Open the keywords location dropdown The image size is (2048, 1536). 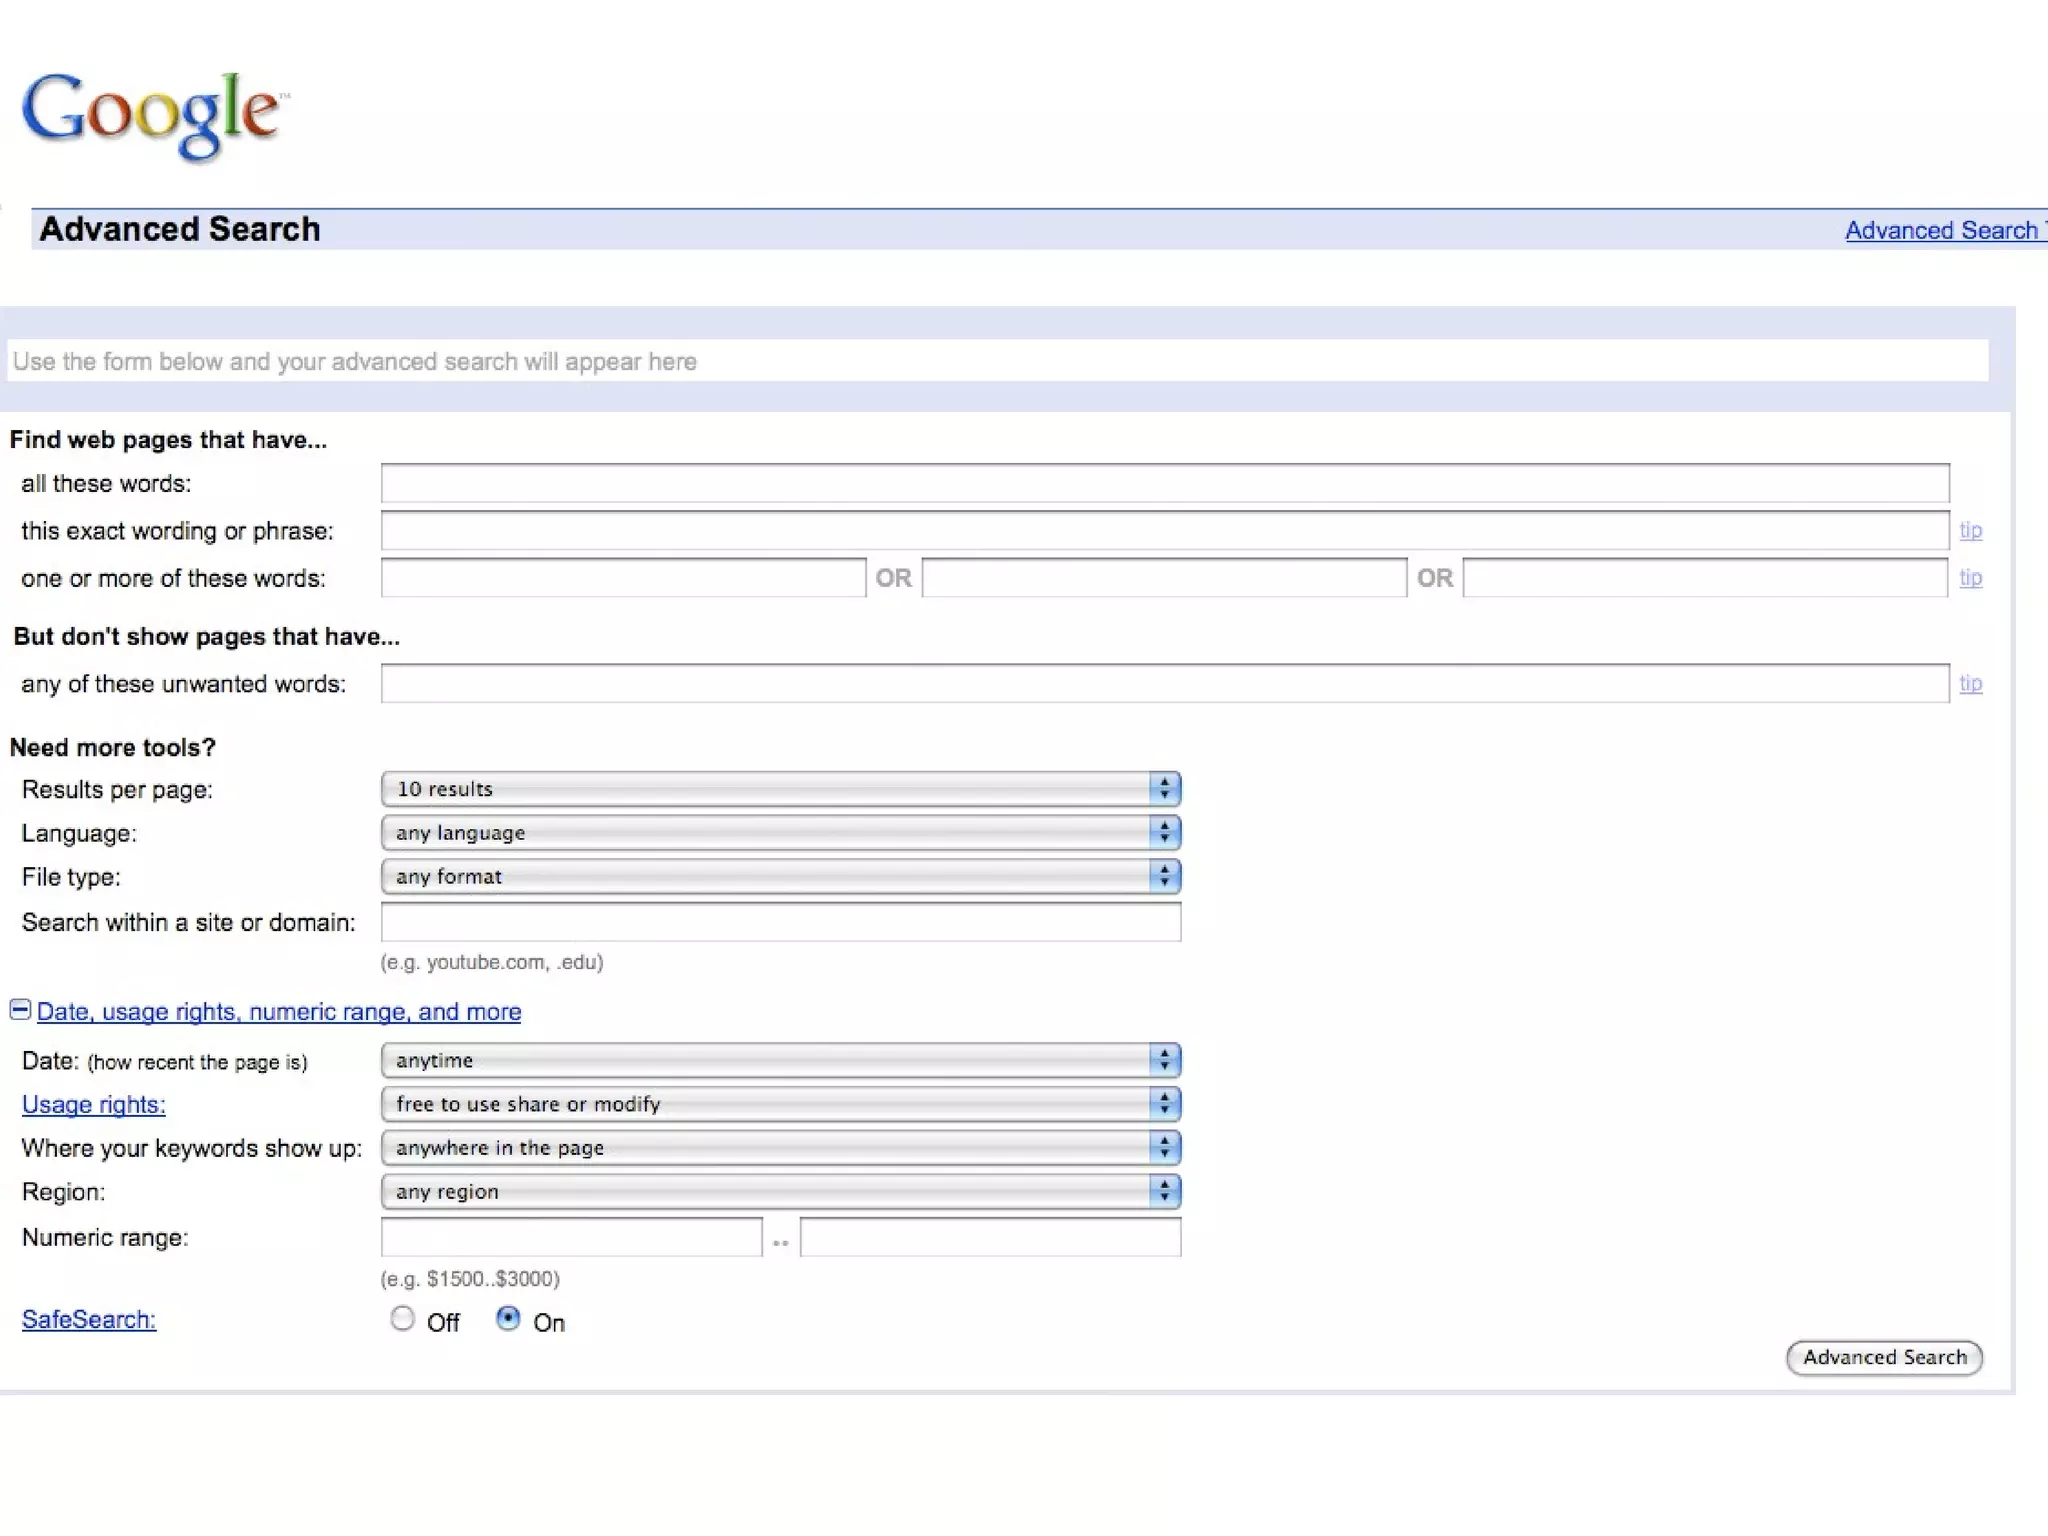[x=780, y=1148]
